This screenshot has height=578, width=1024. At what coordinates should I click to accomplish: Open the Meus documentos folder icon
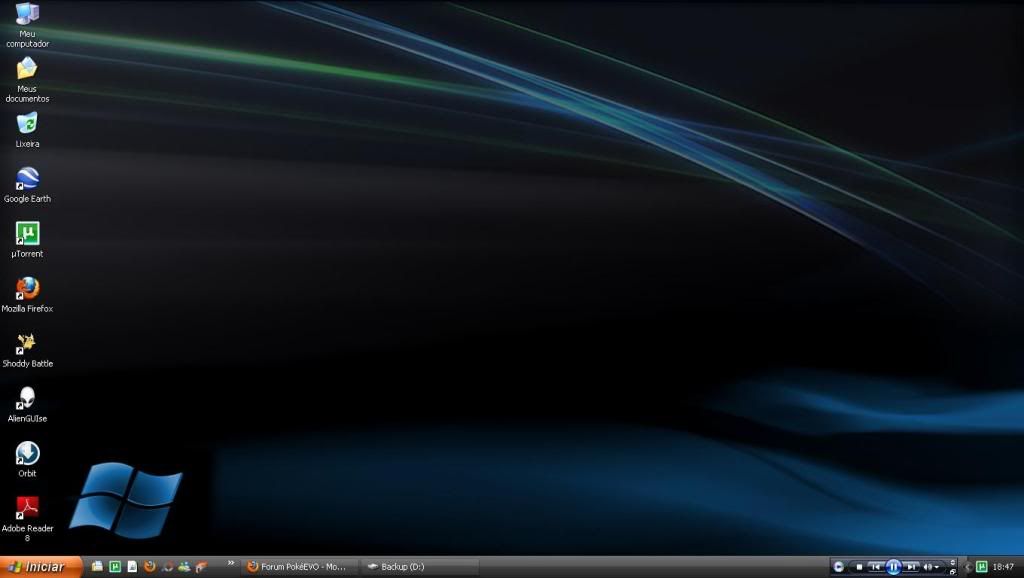point(27,69)
